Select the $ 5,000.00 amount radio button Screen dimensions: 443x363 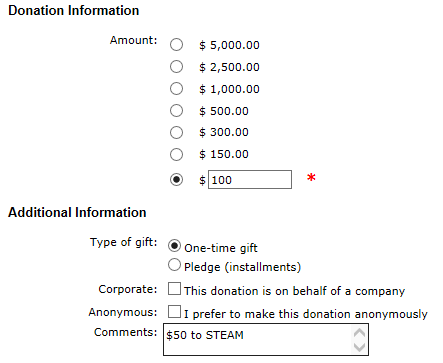[x=176, y=45]
